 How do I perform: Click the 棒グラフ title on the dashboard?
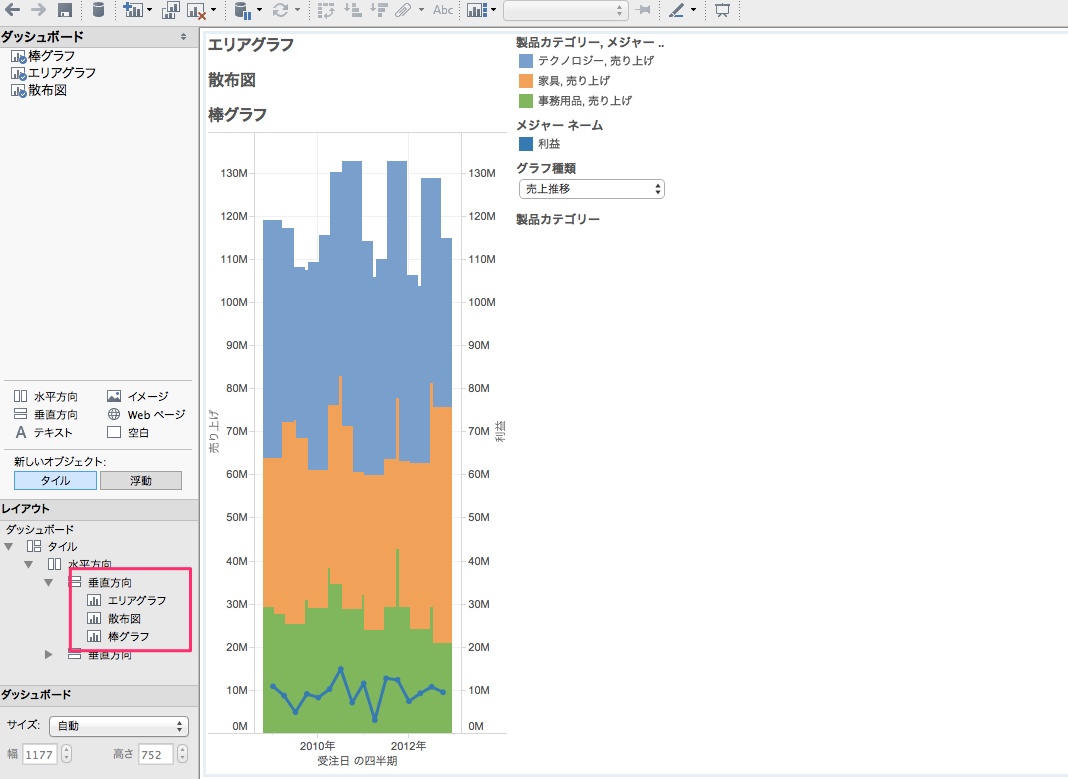pyautogui.click(x=237, y=114)
